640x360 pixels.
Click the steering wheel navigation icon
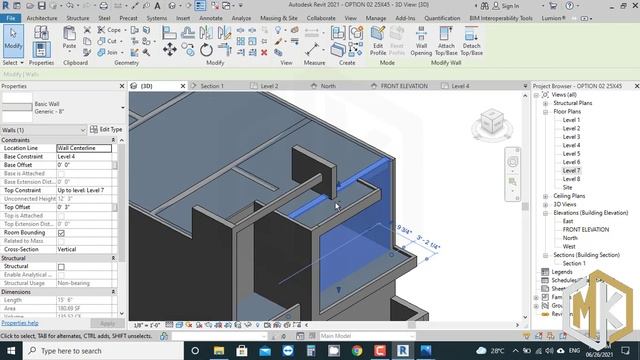pyautogui.click(x=513, y=162)
